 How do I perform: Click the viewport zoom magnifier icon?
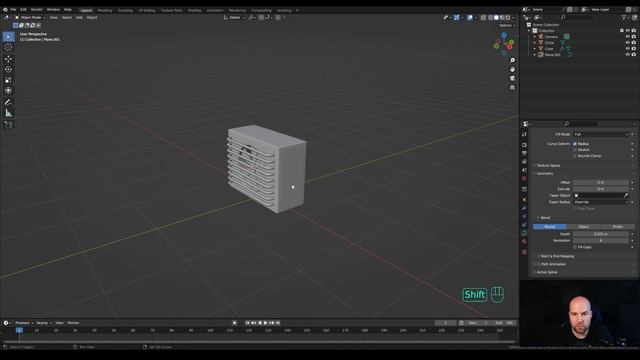click(512, 60)
